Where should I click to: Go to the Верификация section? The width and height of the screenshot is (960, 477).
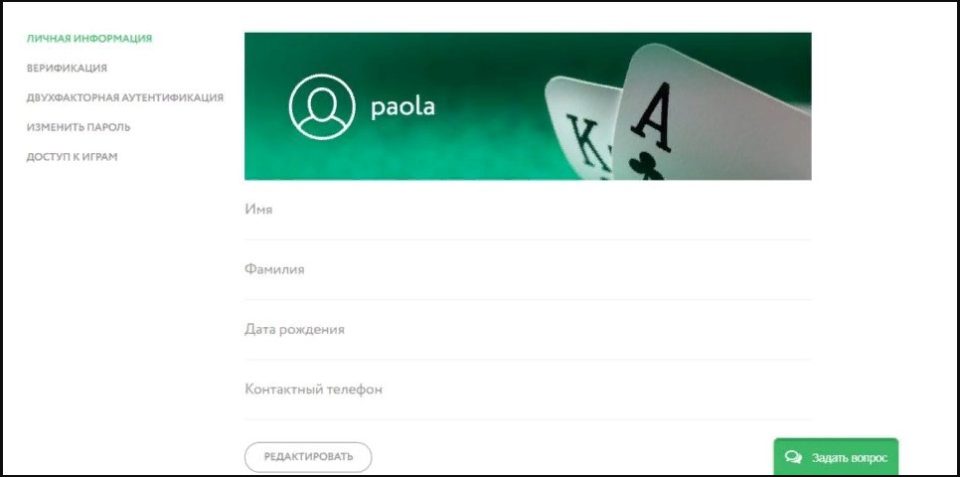pyautogui.click(x=67, y=68)
